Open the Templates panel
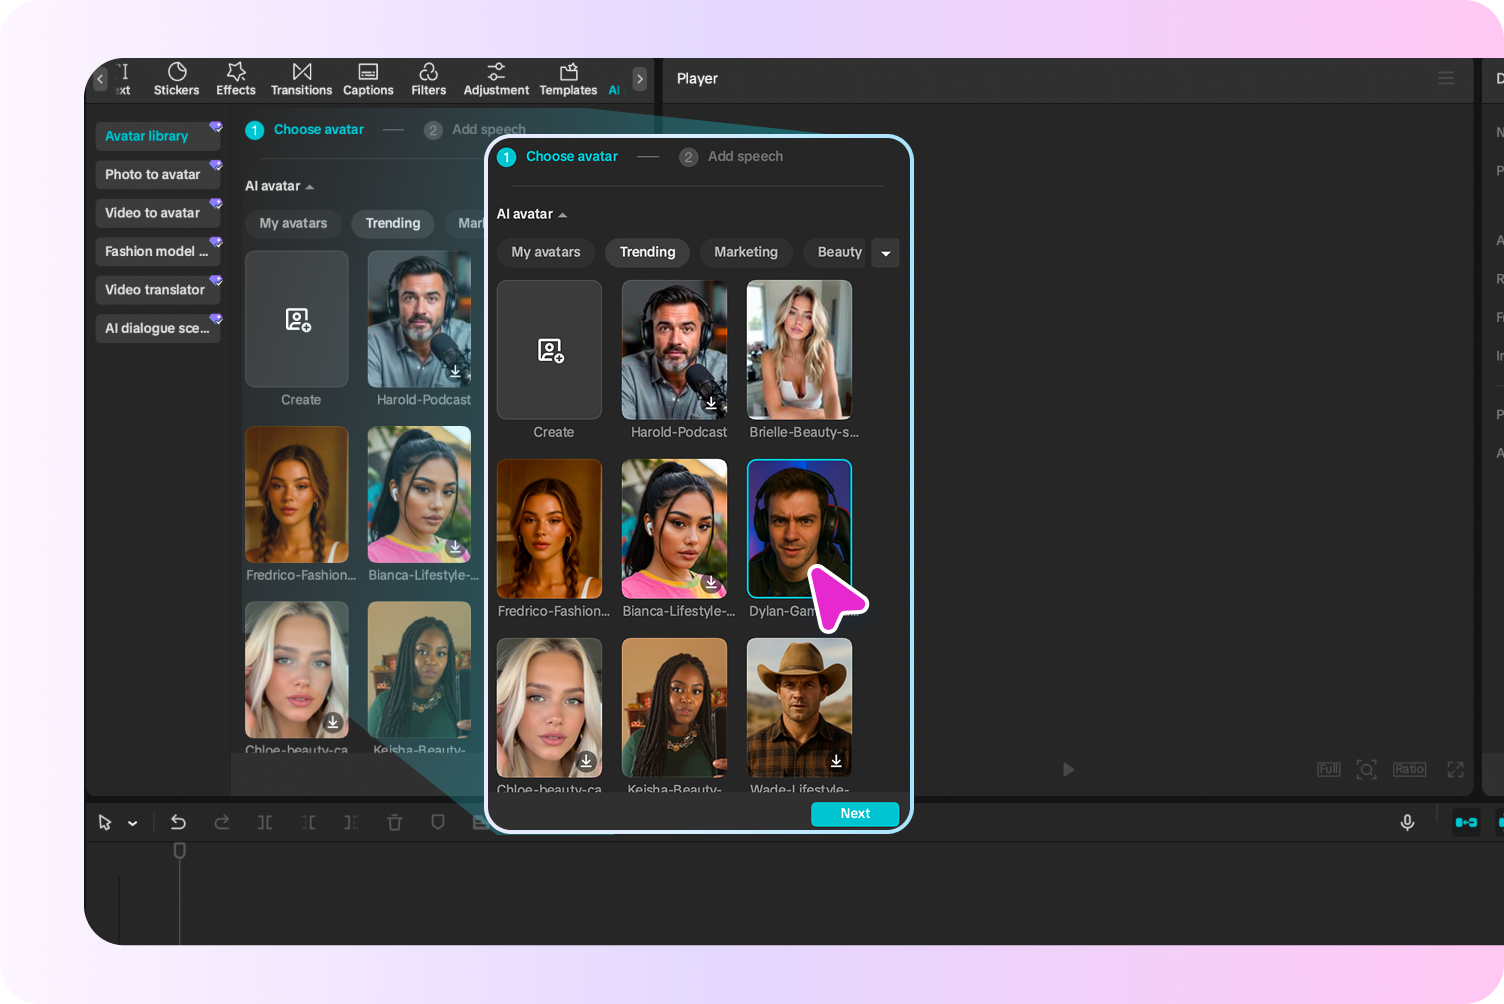The height and width of the screenshot is (1004, 1504). [567, 79]
